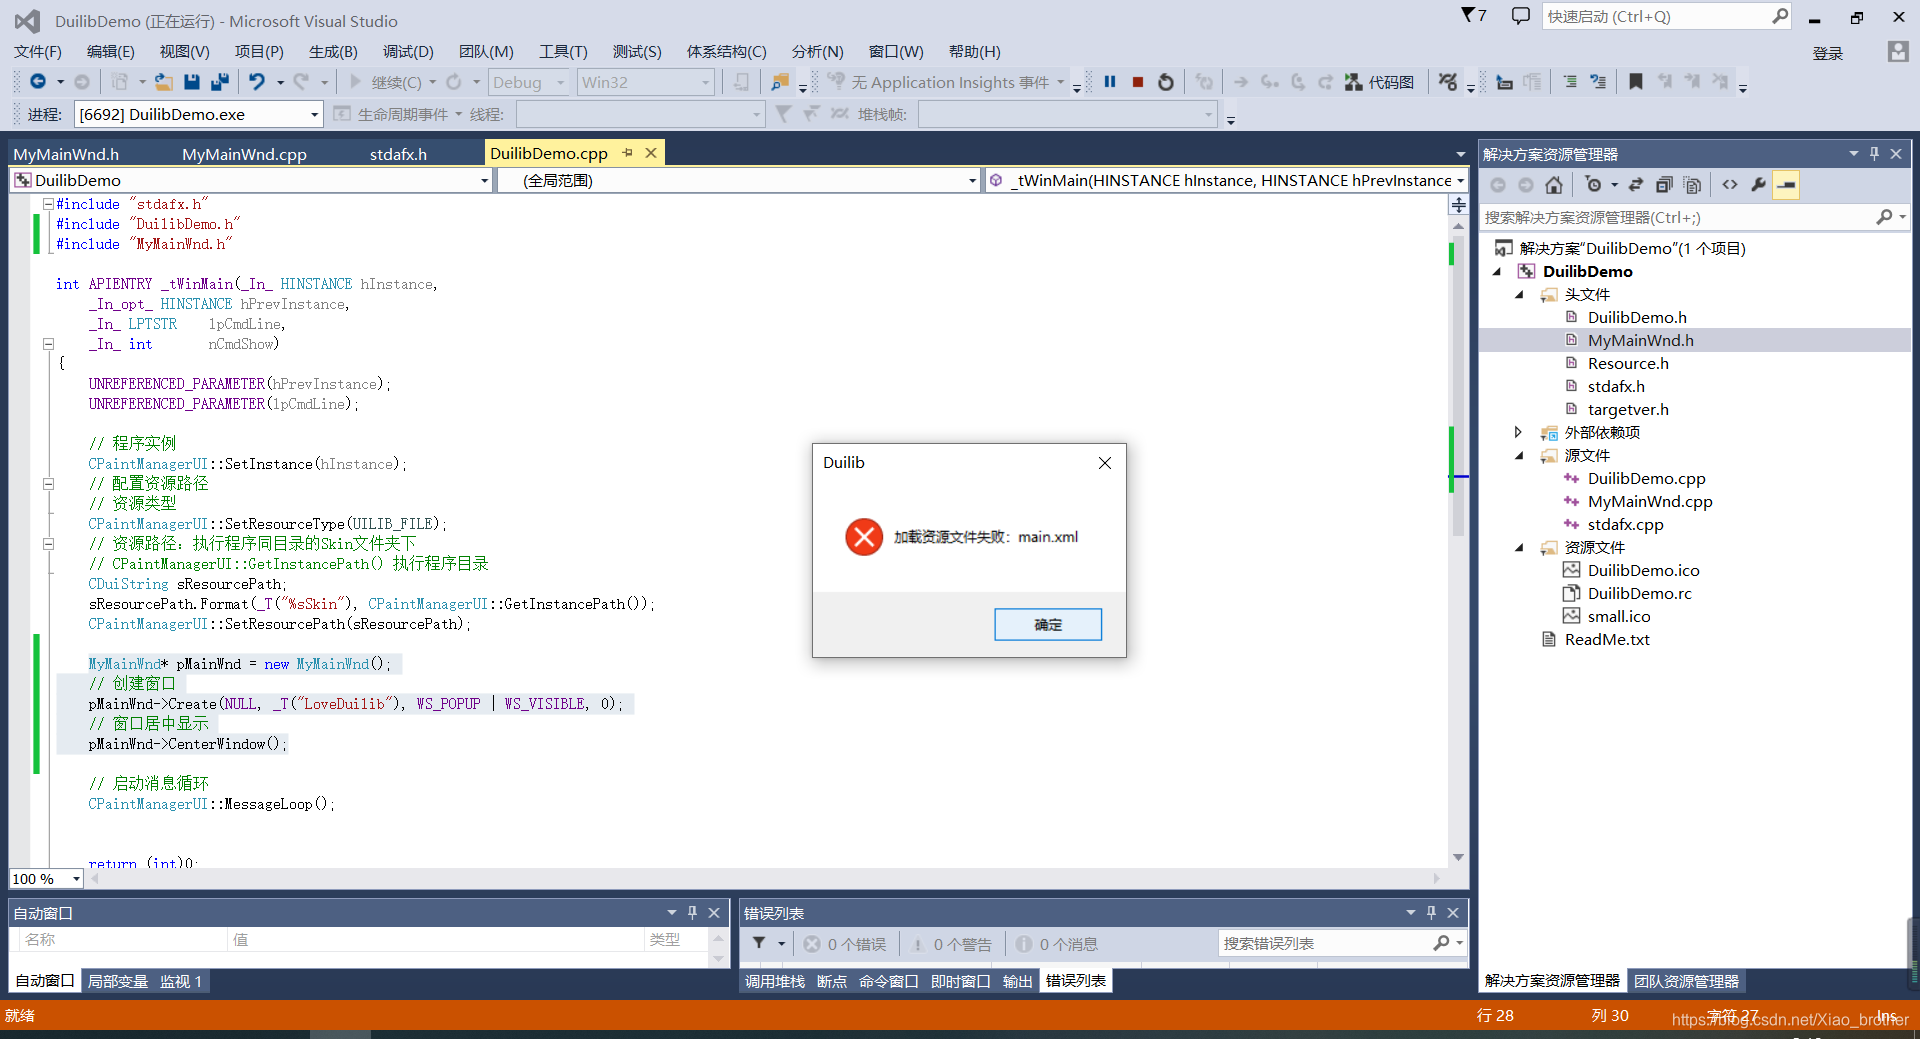This screenshot has width=1920, height=1039.
Task: Click the account avatar icon near 登录
Action: pos(1897,52)
